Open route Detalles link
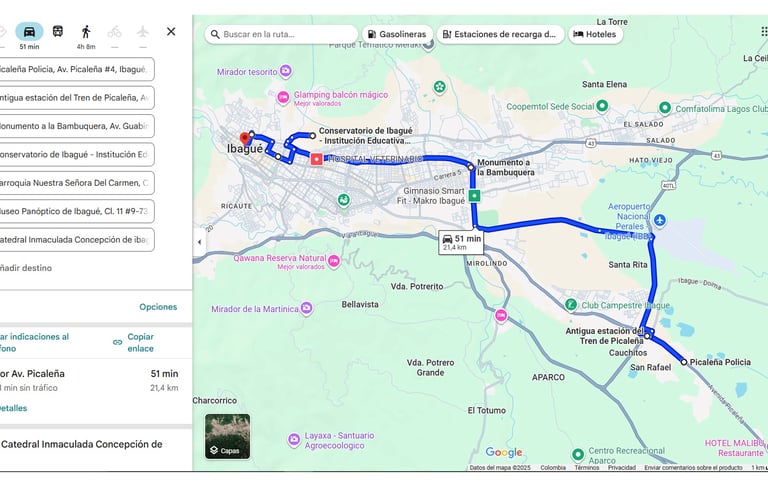This screenshot has width=768, height=487. (x=13, y=408)
